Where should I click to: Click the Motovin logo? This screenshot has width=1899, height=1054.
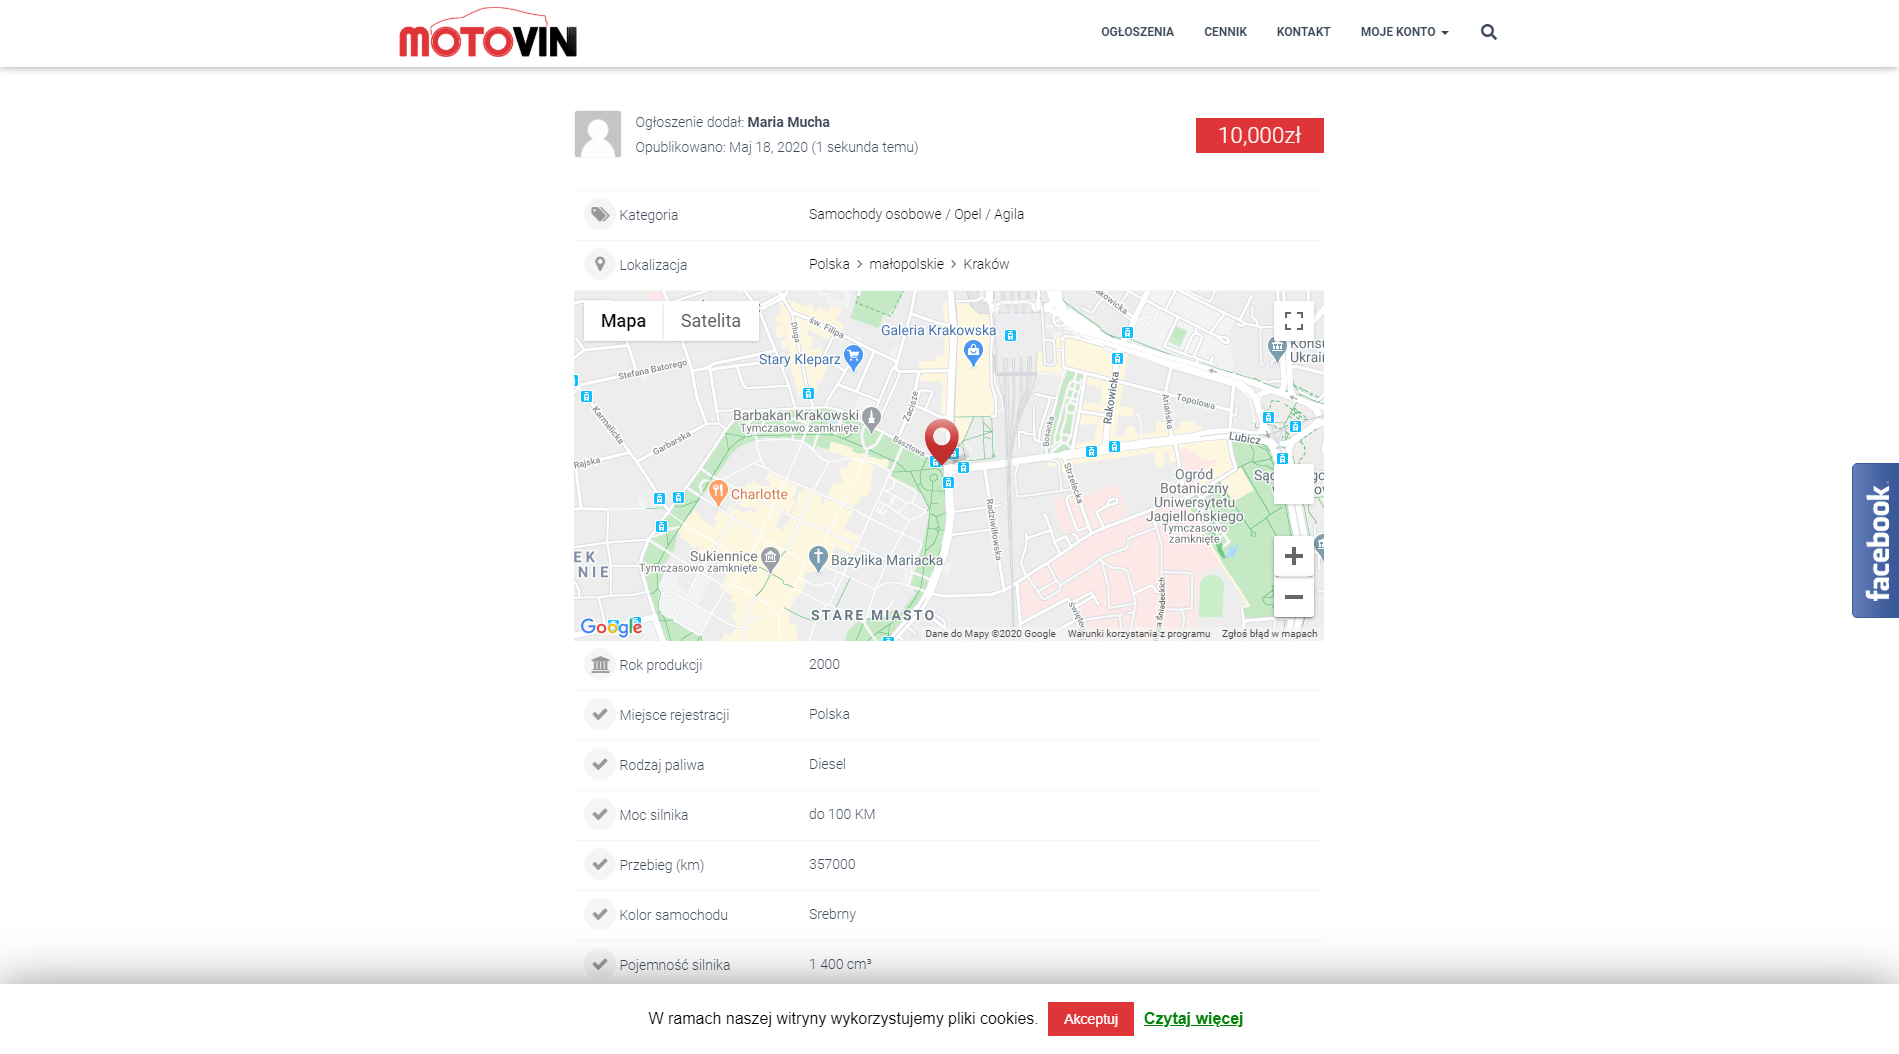[487, 32]
